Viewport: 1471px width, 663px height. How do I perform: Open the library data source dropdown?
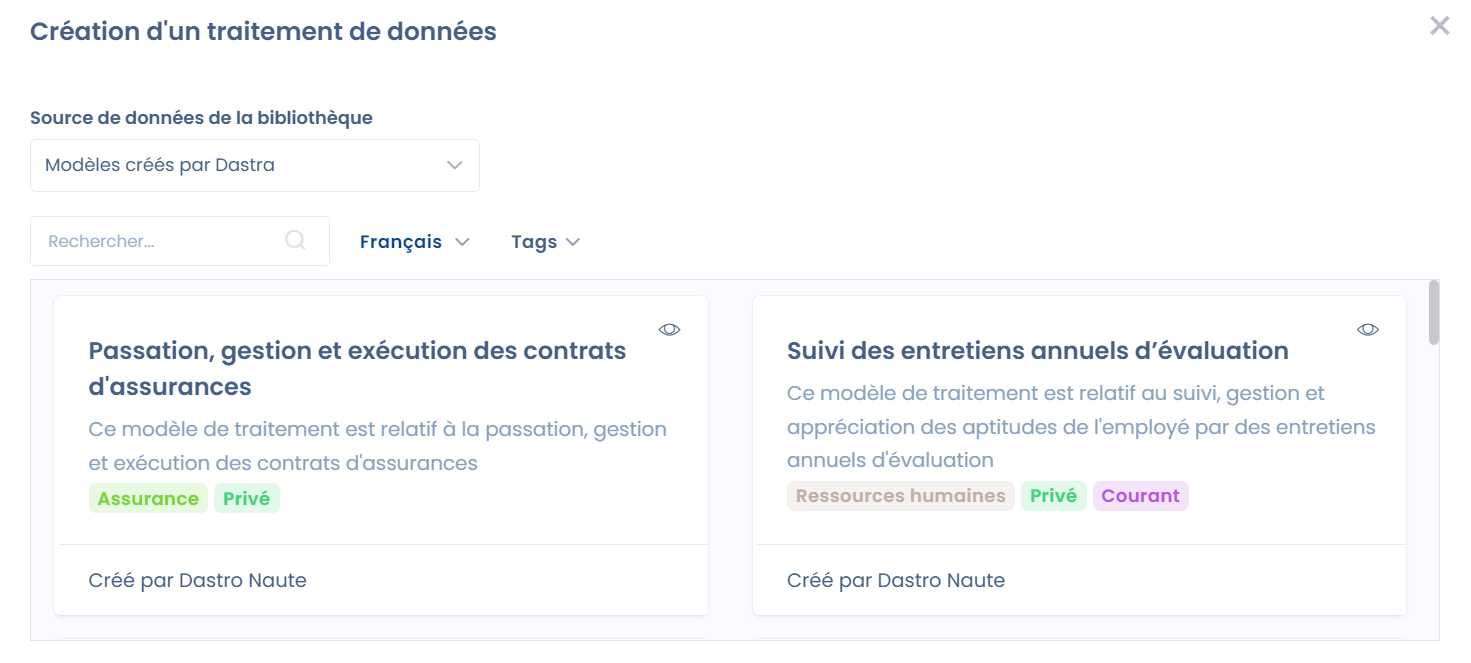pos(255,165)
